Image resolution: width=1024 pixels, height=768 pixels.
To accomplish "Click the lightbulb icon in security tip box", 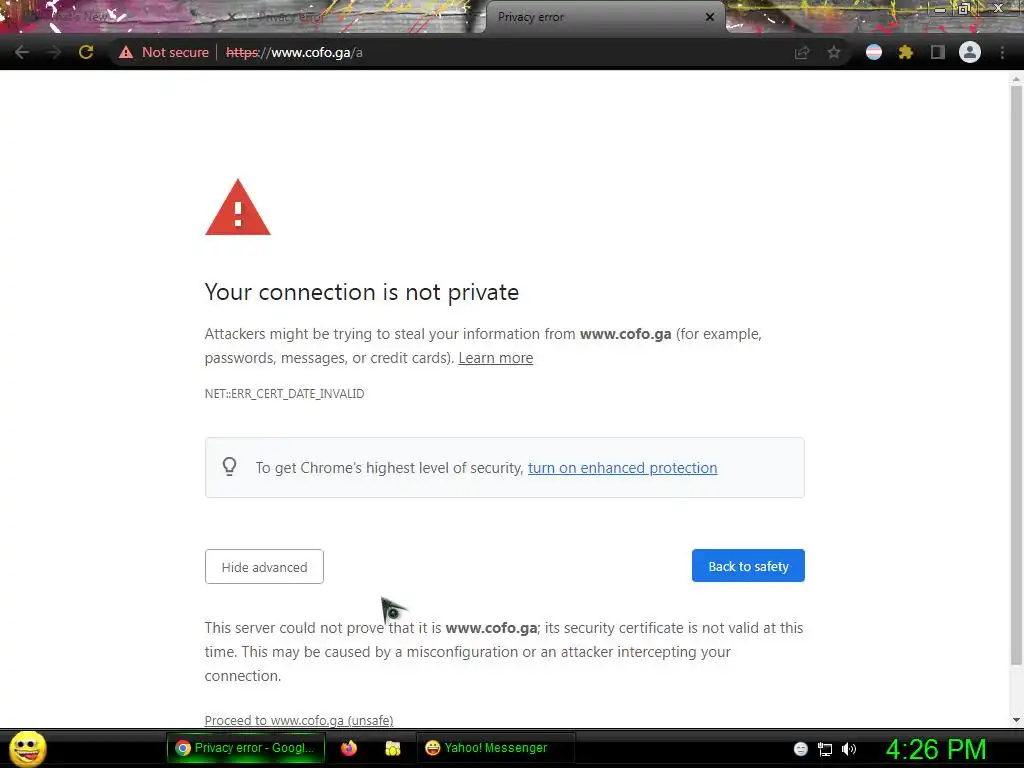I will (229, 467).
